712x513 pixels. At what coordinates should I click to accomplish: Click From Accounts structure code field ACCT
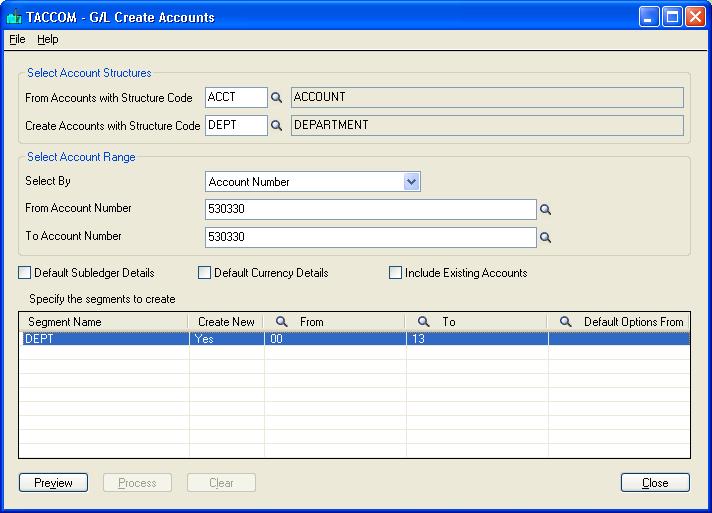[x=236, y=97]
